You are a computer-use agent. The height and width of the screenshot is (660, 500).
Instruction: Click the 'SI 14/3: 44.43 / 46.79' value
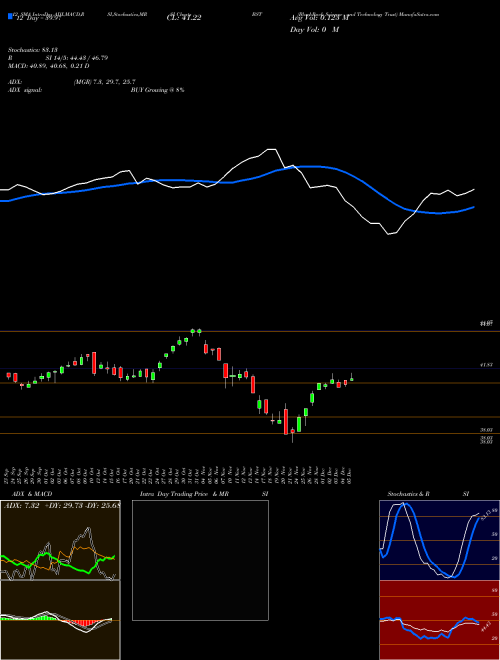coord(77,58)
